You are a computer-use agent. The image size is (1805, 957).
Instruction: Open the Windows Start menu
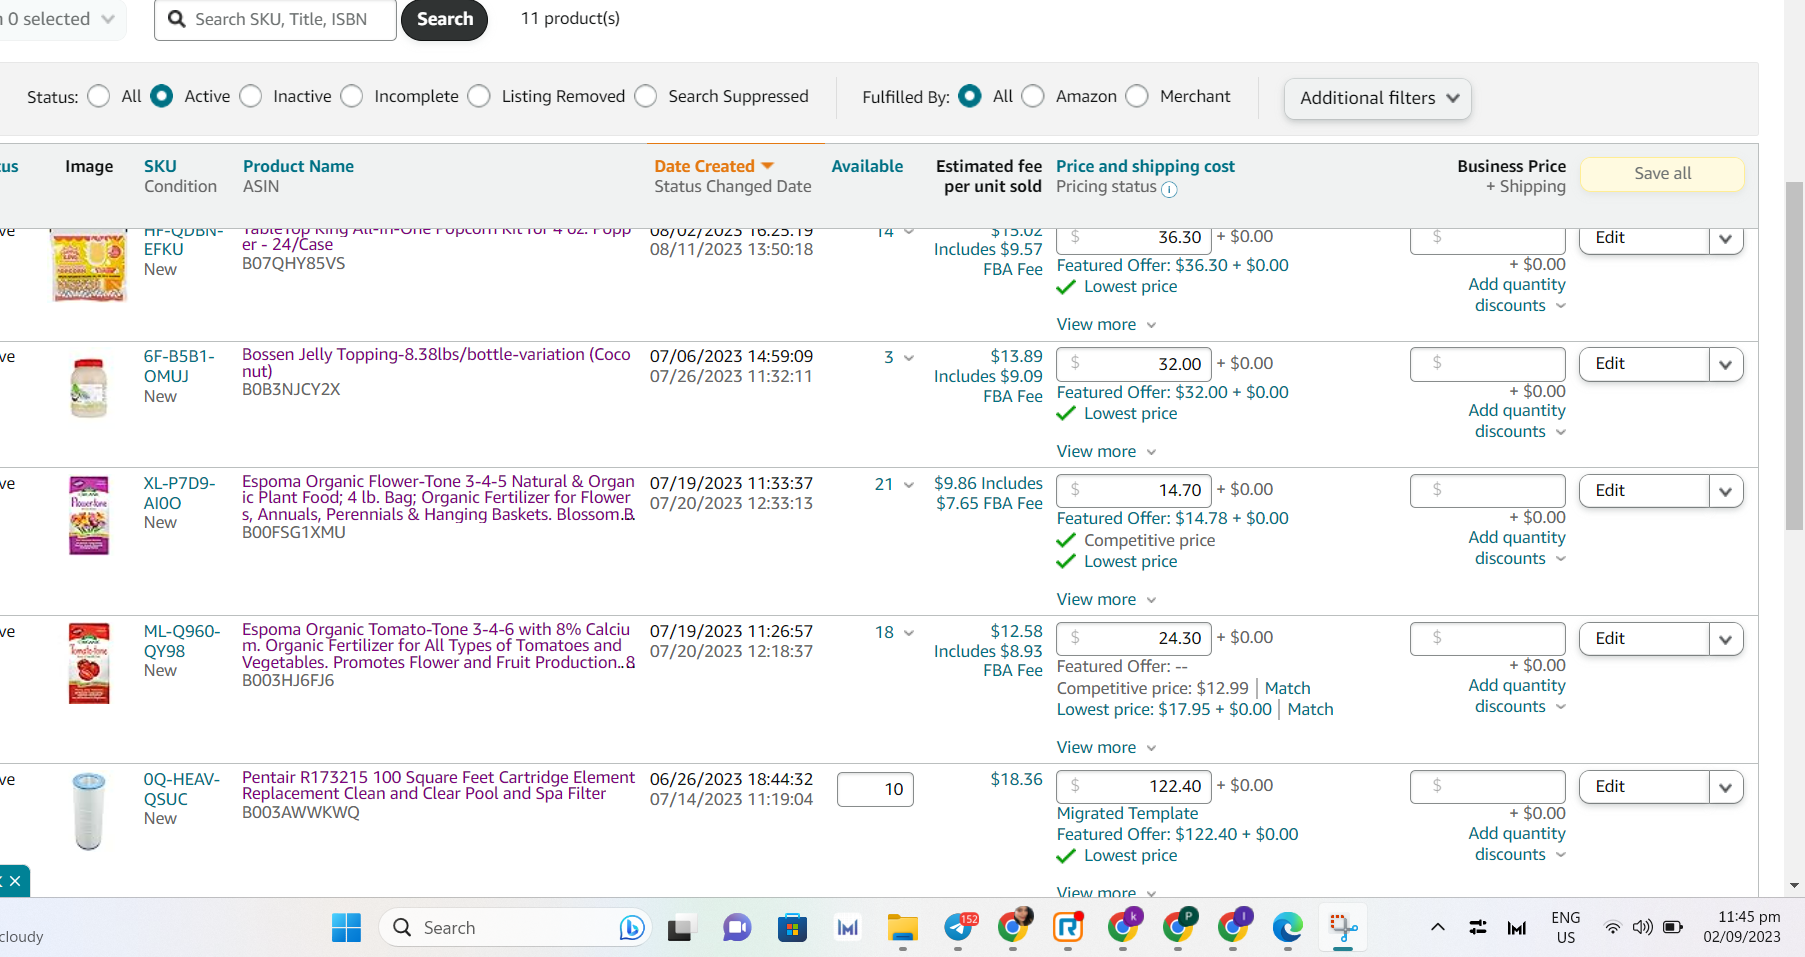pos(346,928)
